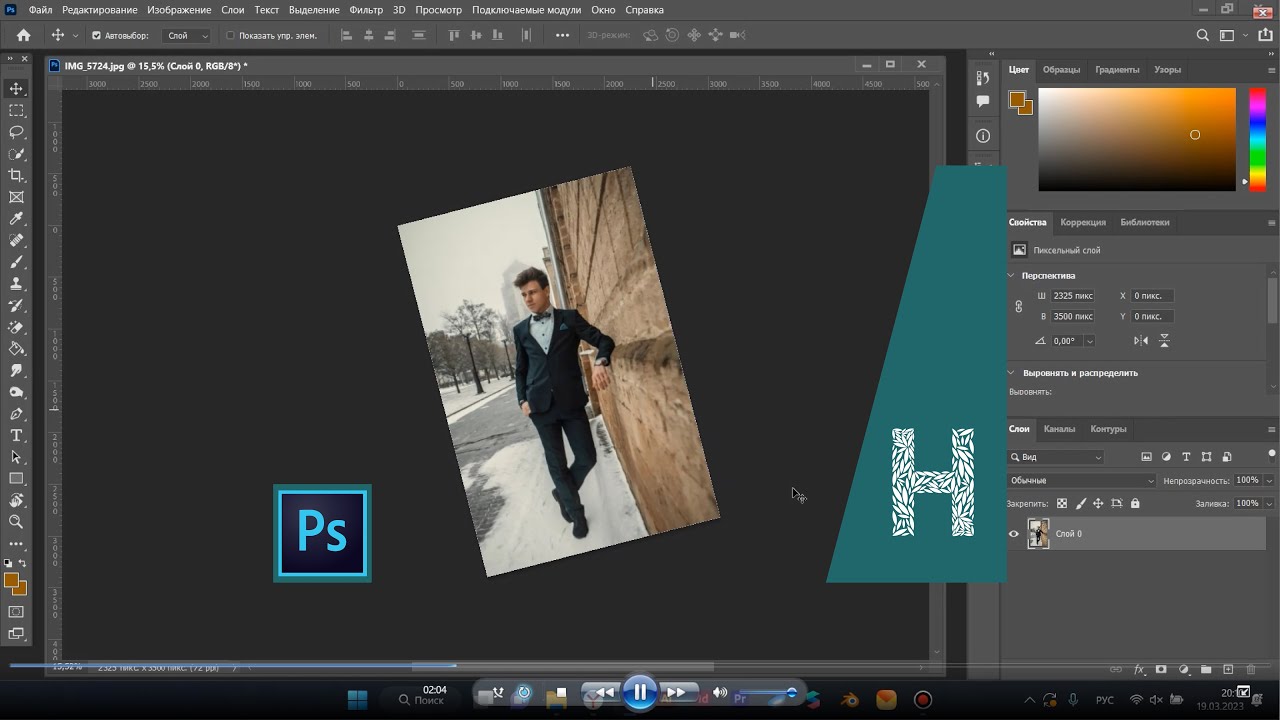This screenshot has height=720, width=1280.
Task: Enable Показать упр. элем. checkbox
Action: 230,35
